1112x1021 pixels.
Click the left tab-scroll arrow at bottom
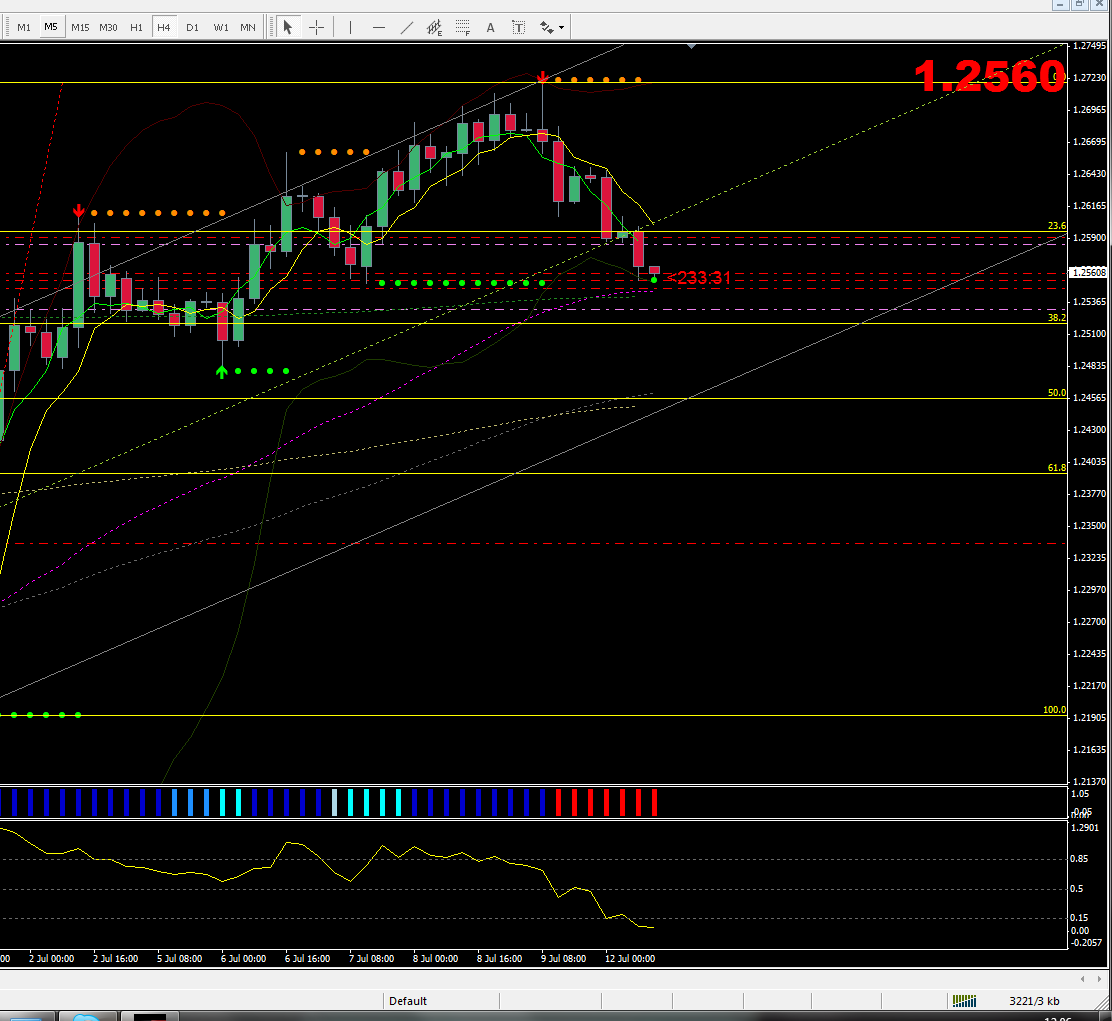(x=1083, y=979)
